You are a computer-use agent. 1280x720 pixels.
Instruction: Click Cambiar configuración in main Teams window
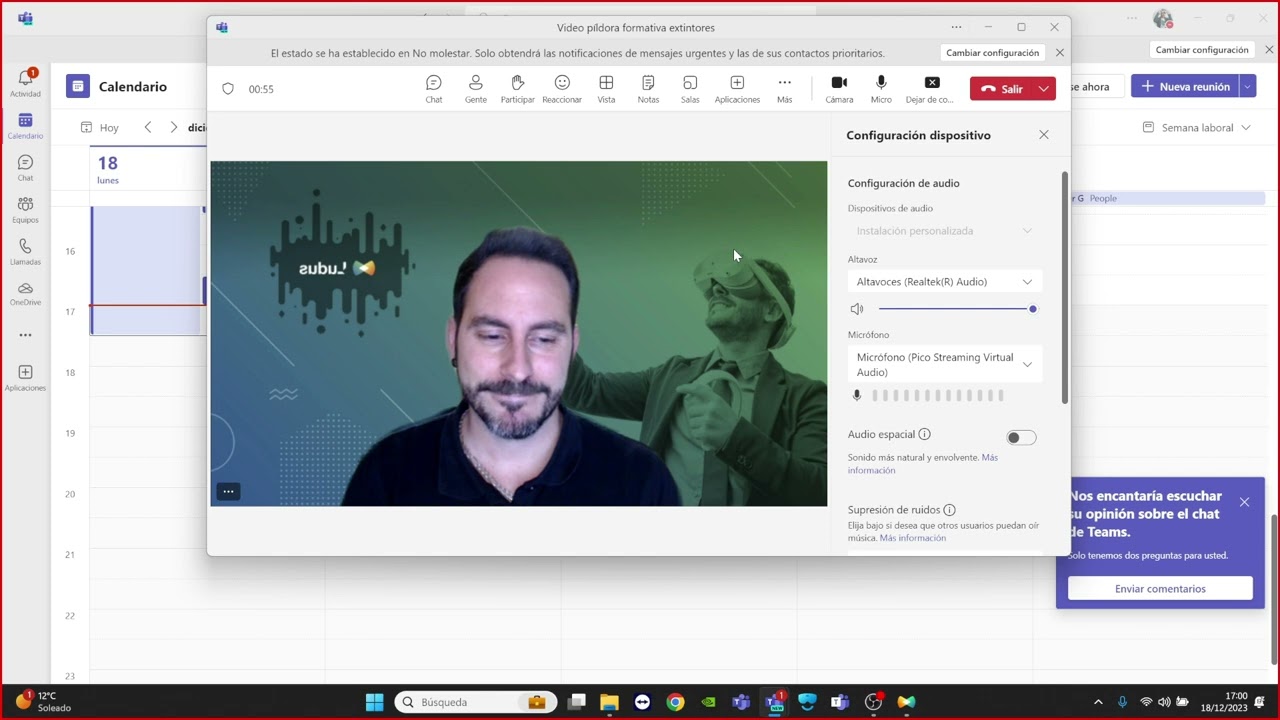tap(1202, 50)
